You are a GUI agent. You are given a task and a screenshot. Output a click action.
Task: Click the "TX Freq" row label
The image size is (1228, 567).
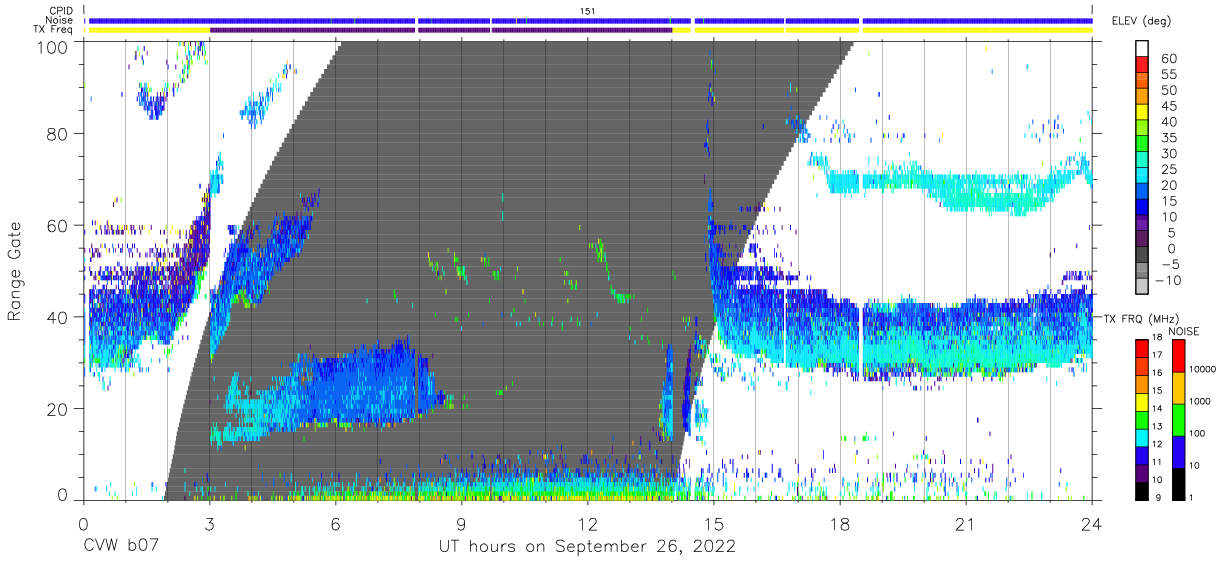pos(55,31)
